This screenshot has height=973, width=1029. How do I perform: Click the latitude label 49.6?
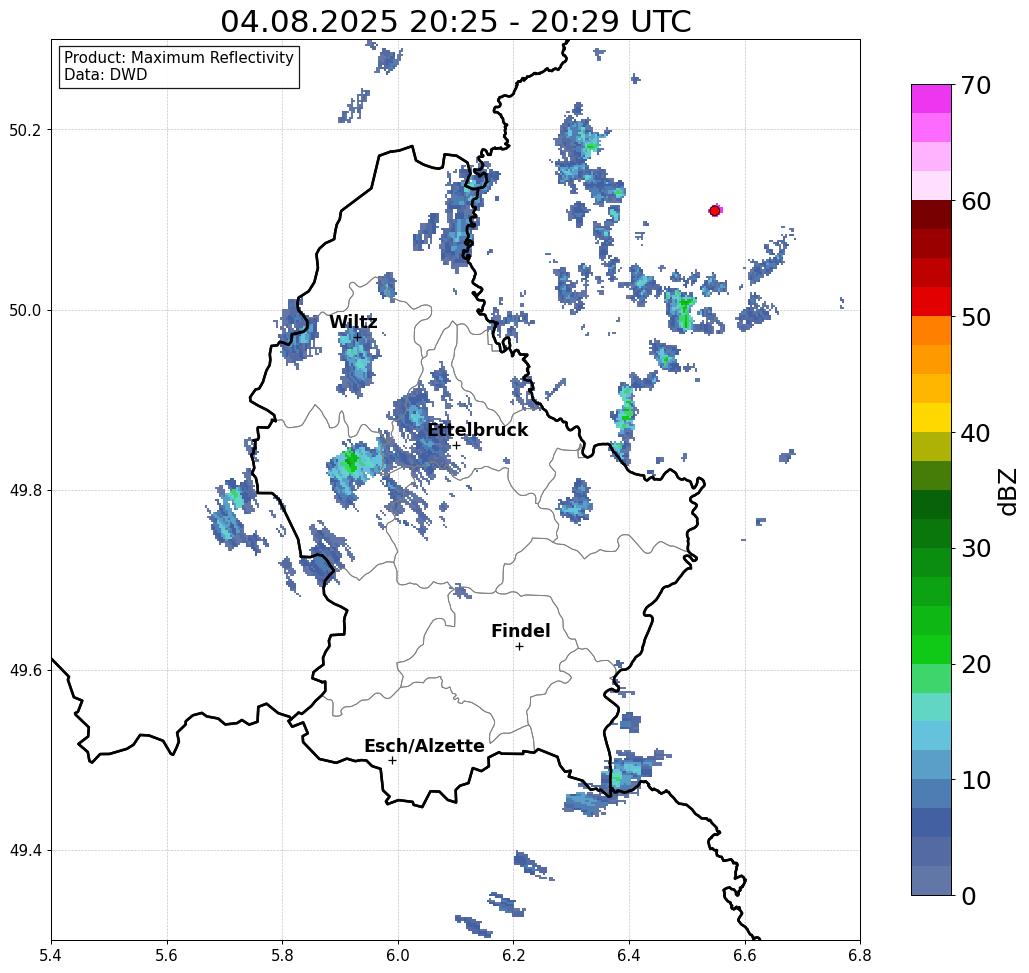(24, 671)
